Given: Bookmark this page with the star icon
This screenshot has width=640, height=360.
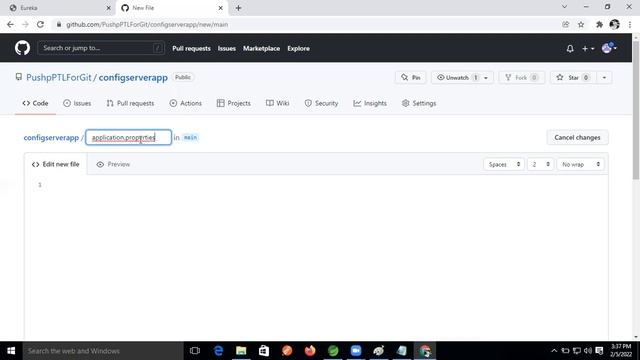Looking at the screenshot, I should (x=581, y=24).
